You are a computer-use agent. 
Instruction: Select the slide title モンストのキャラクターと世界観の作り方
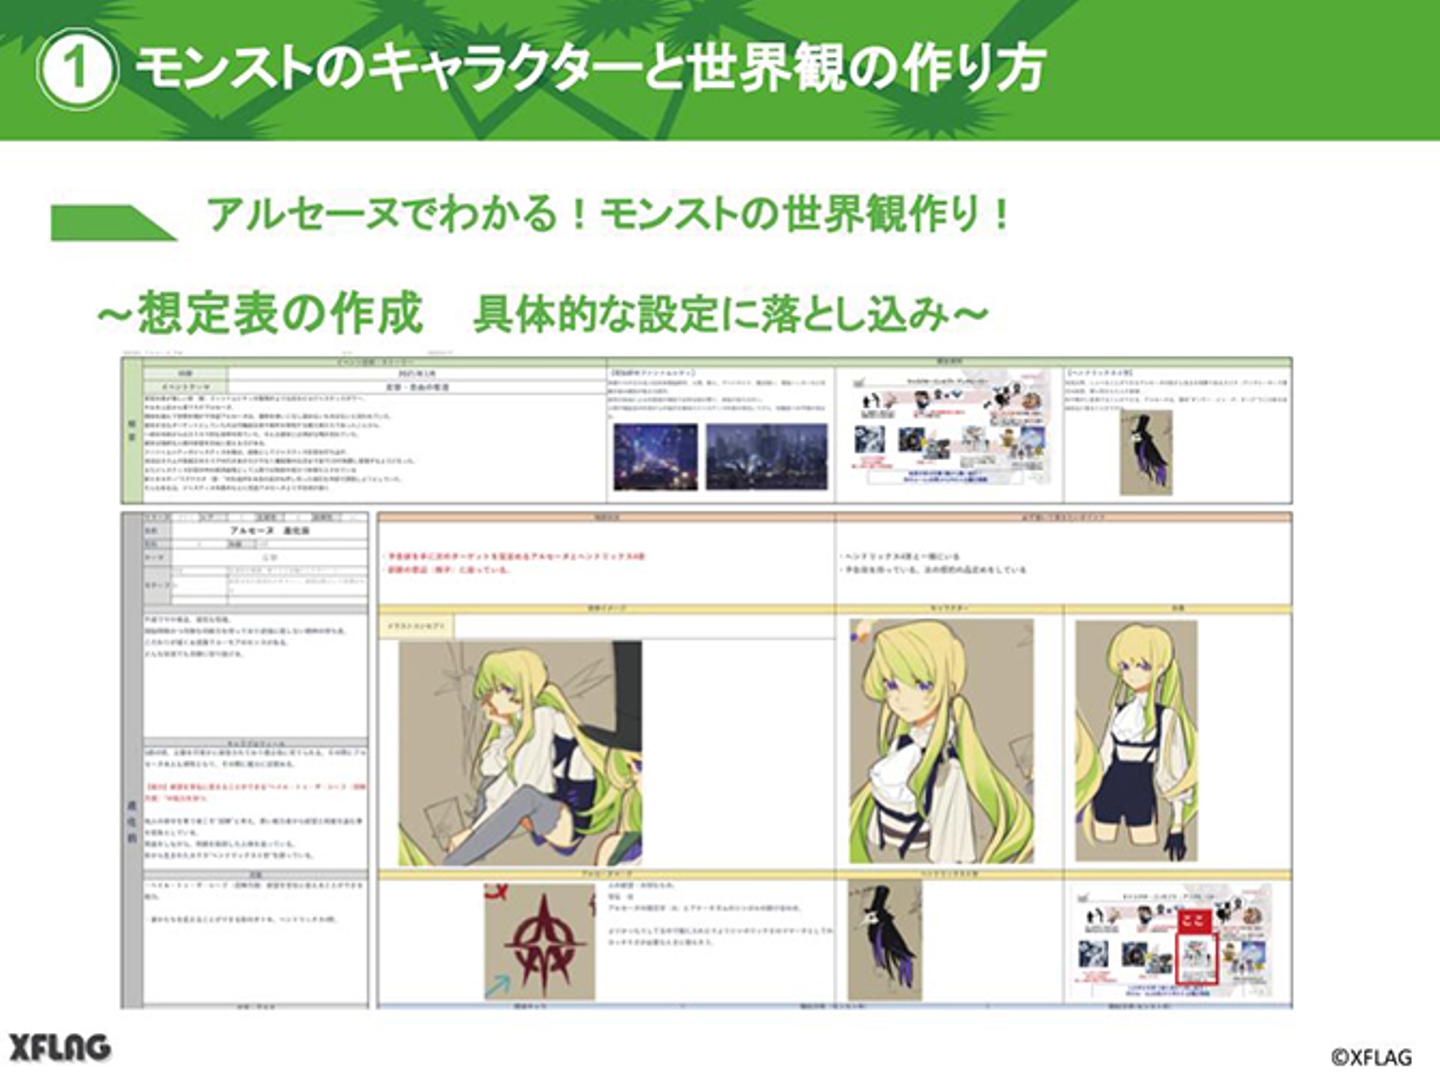(x=590, y=68)
